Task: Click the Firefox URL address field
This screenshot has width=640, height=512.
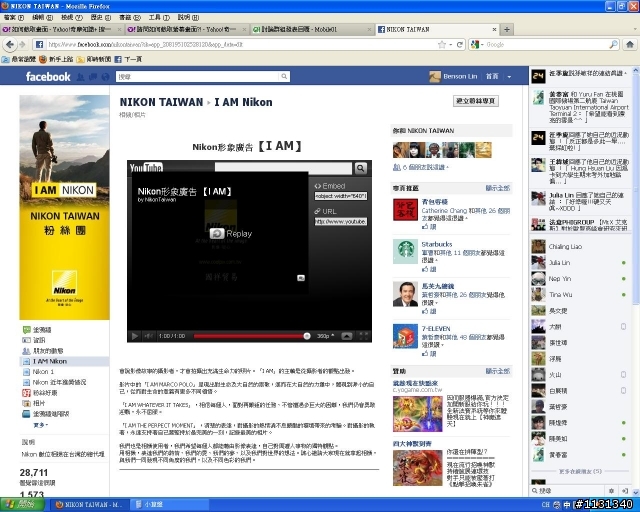Action: coord(241,45)
